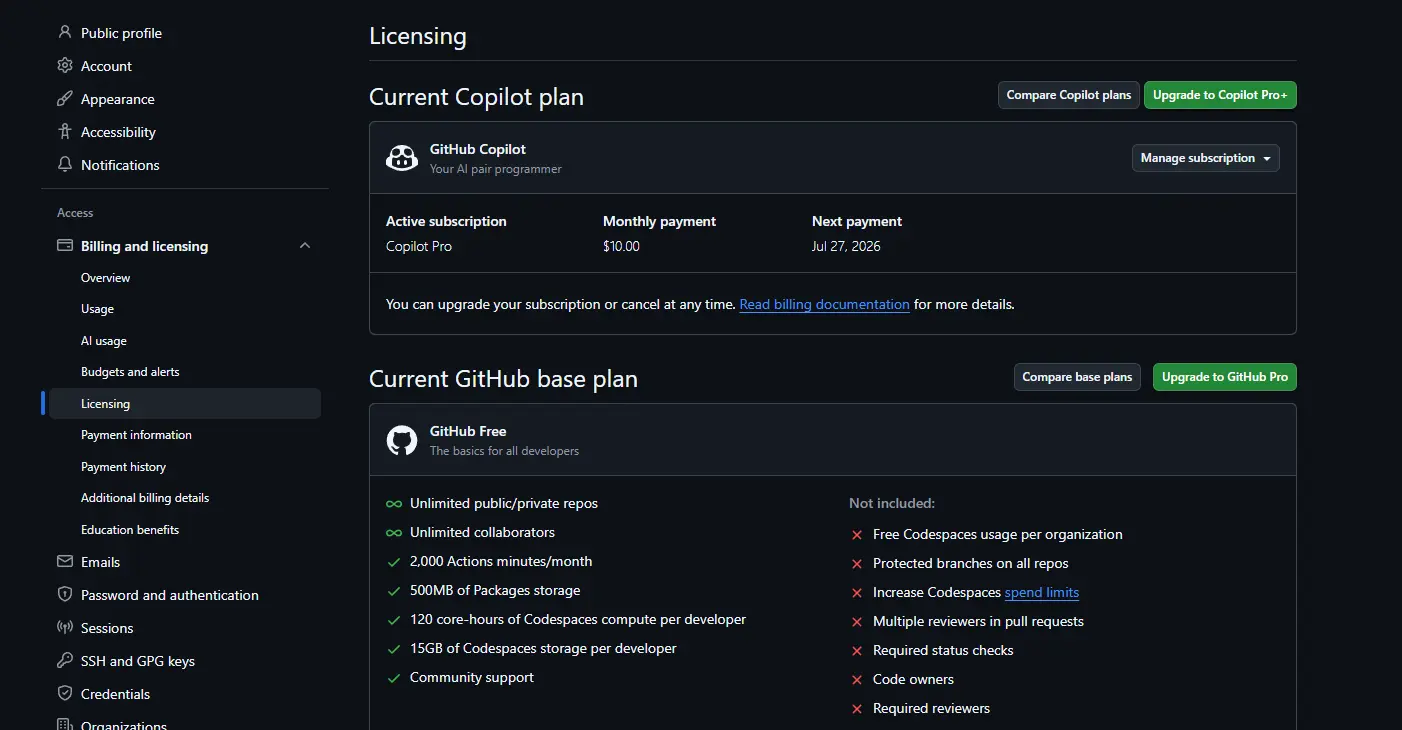Open the Manage subscription dropdown
The width and height of the screenshot is (1402, 730).
click(1206, 158)
